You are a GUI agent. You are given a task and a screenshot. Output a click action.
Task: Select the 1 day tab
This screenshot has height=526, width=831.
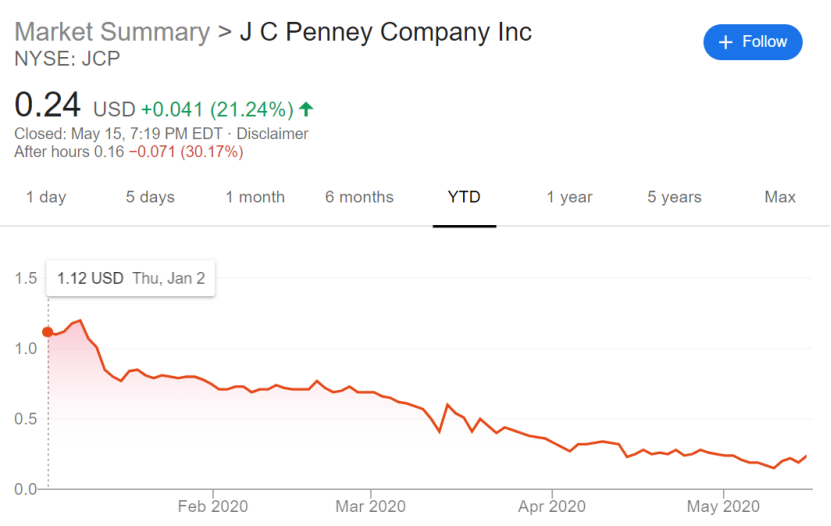[x=46, y=197]
